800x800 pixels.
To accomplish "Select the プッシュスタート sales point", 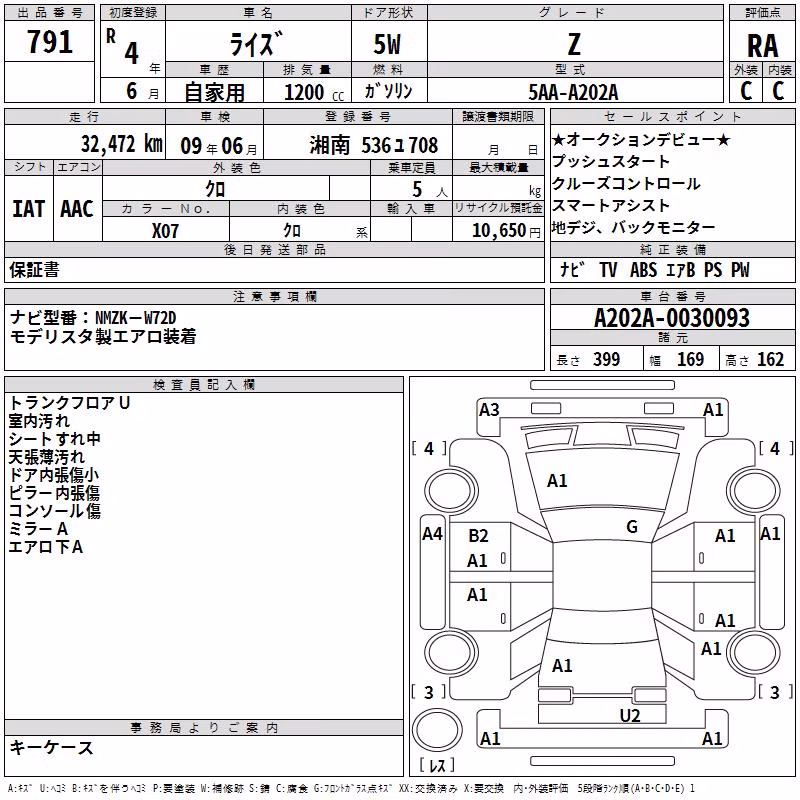I will tap(611, 161).
